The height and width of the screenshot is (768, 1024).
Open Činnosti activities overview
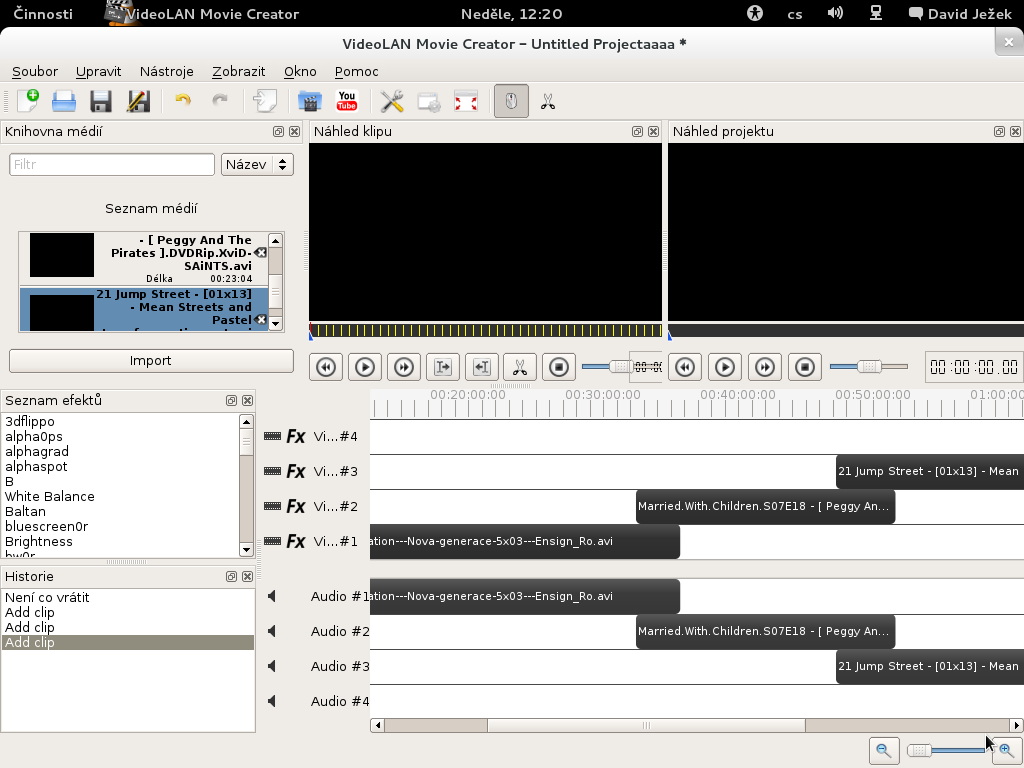[43, 14]
